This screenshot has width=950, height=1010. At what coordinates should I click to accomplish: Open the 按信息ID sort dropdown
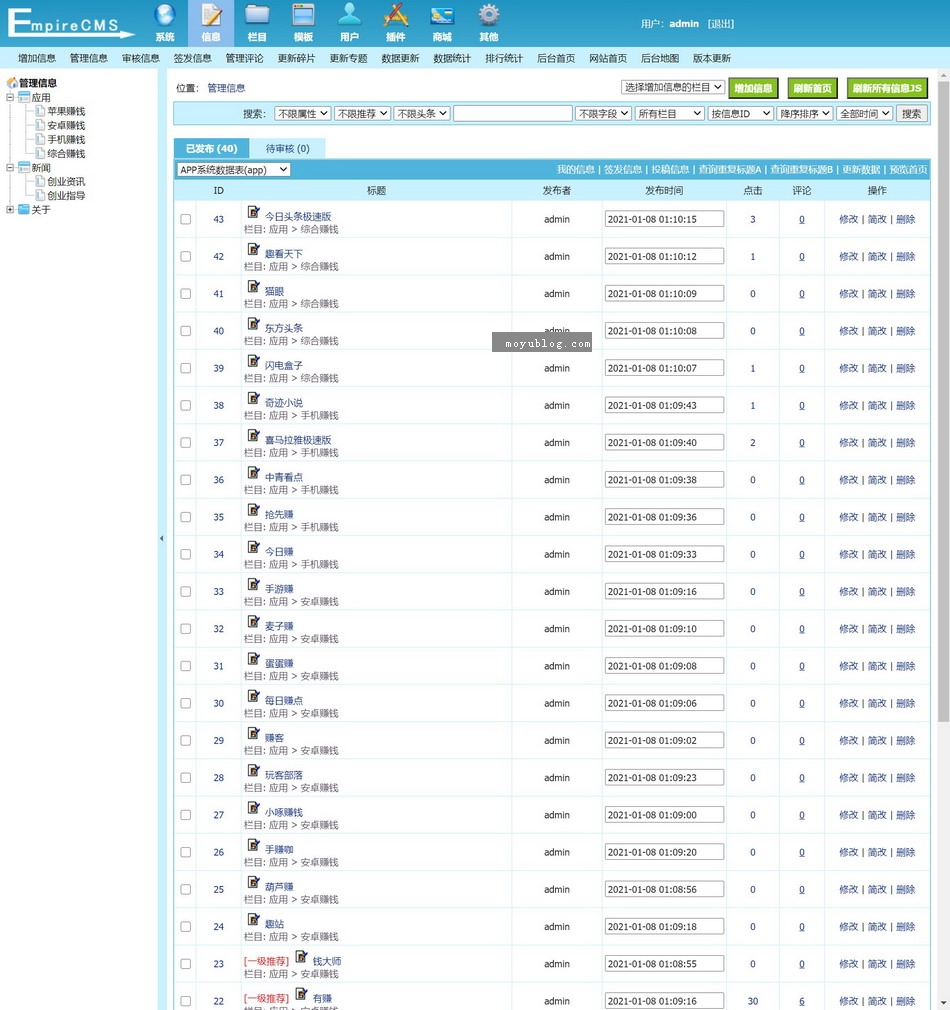pos(740,113)
